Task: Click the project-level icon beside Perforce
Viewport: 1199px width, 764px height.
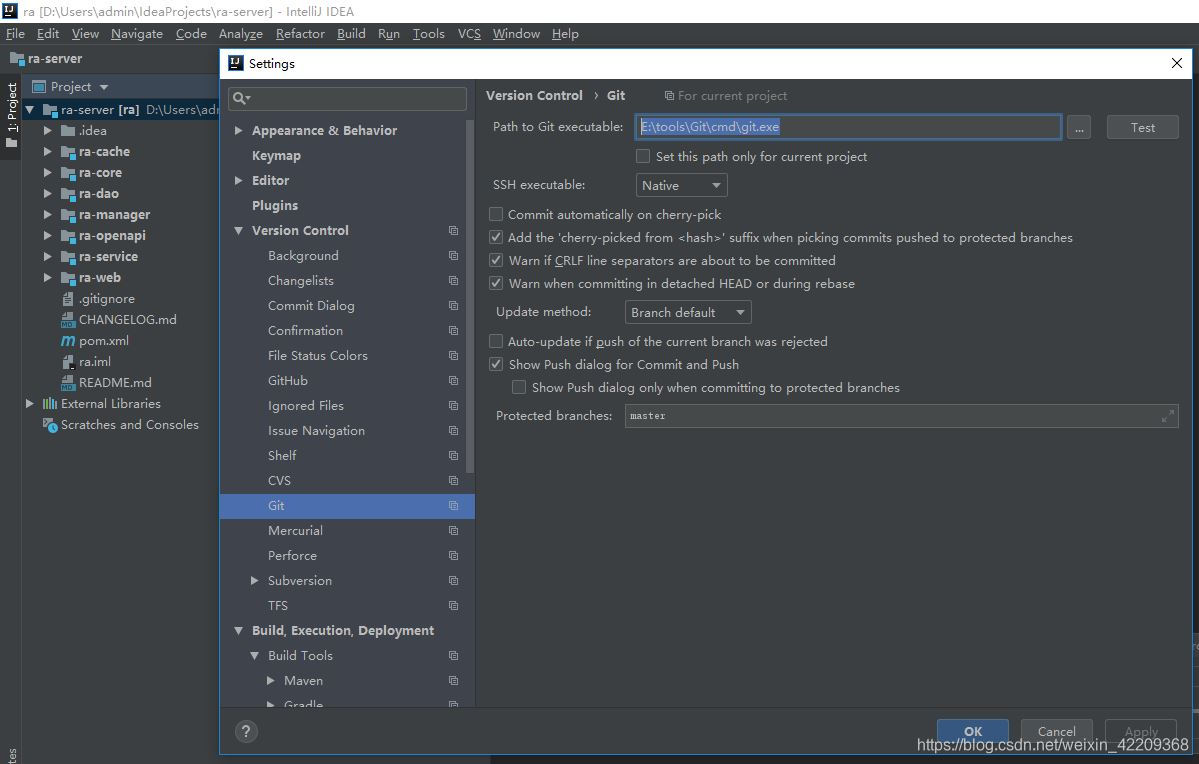Action: [x=453, y=555]
